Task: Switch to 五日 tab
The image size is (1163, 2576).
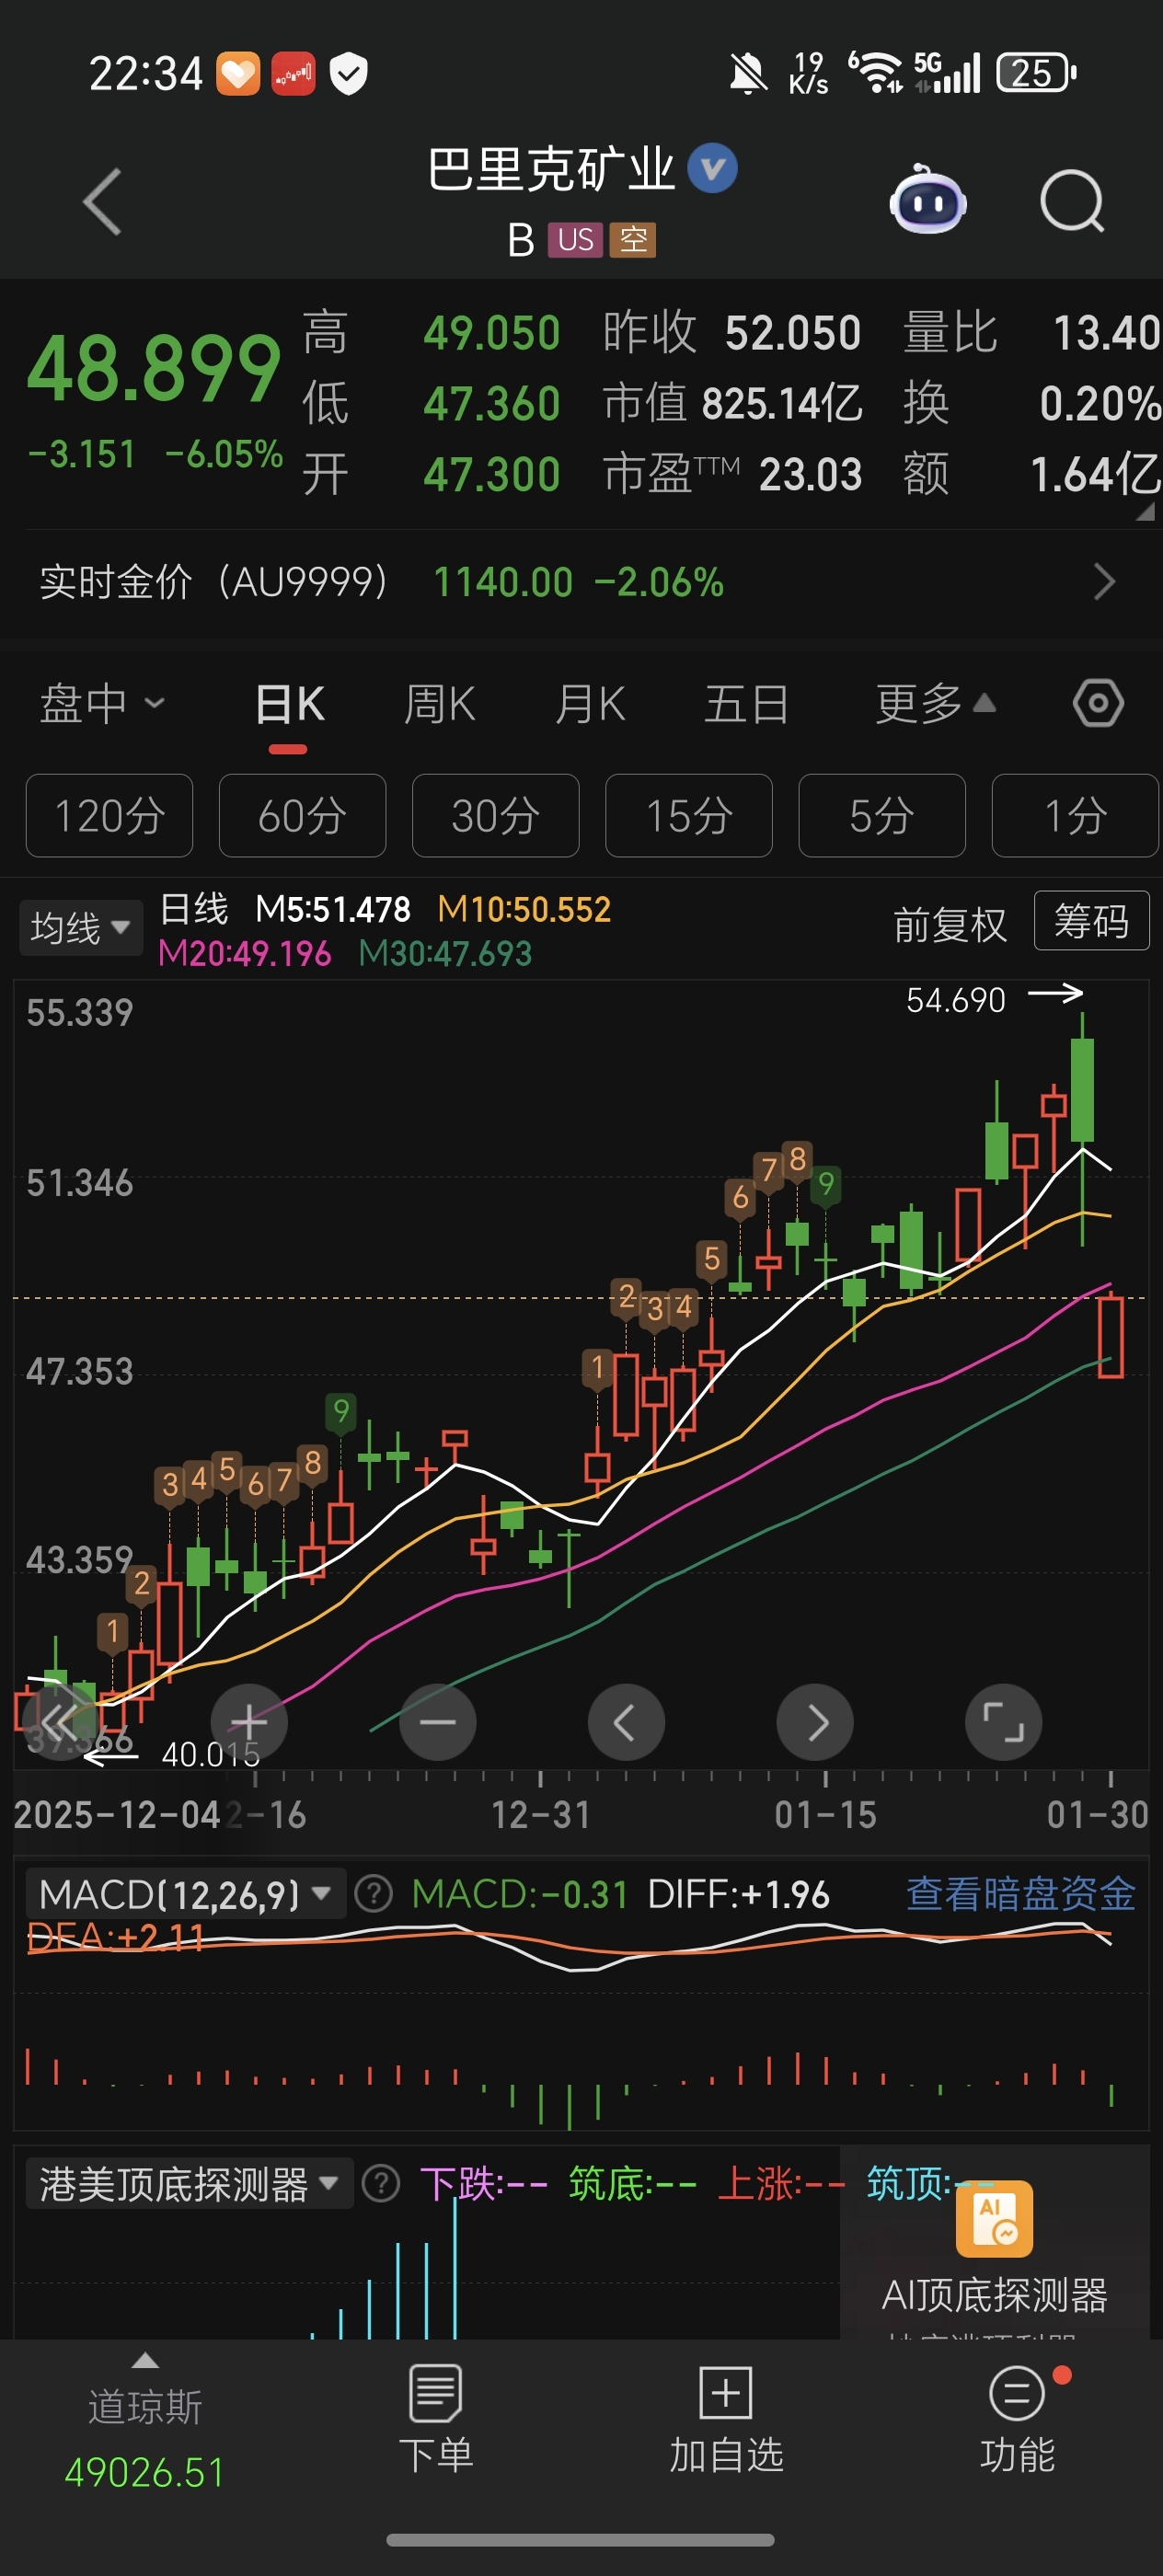Action: (x=747, y=704)
